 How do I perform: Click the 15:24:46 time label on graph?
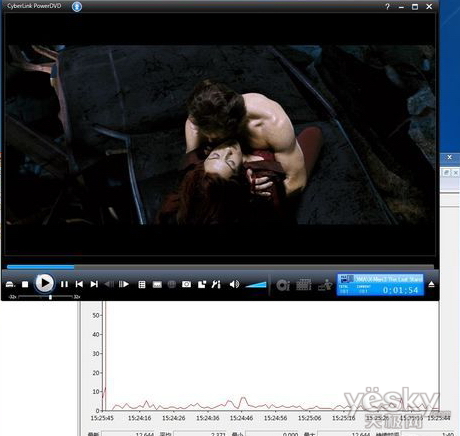pos(241,418)
